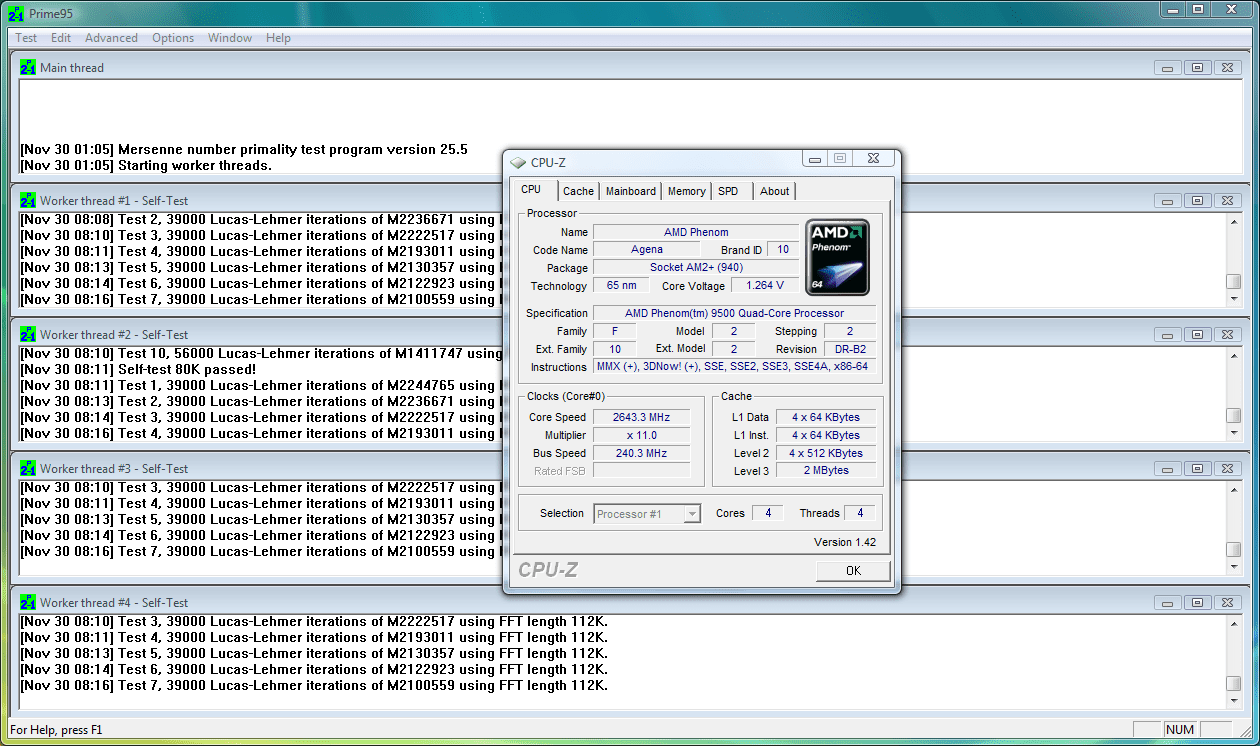Open the Help menu
The height and width of the screenshot is (746, 1260).
click(x=278, y=38)
